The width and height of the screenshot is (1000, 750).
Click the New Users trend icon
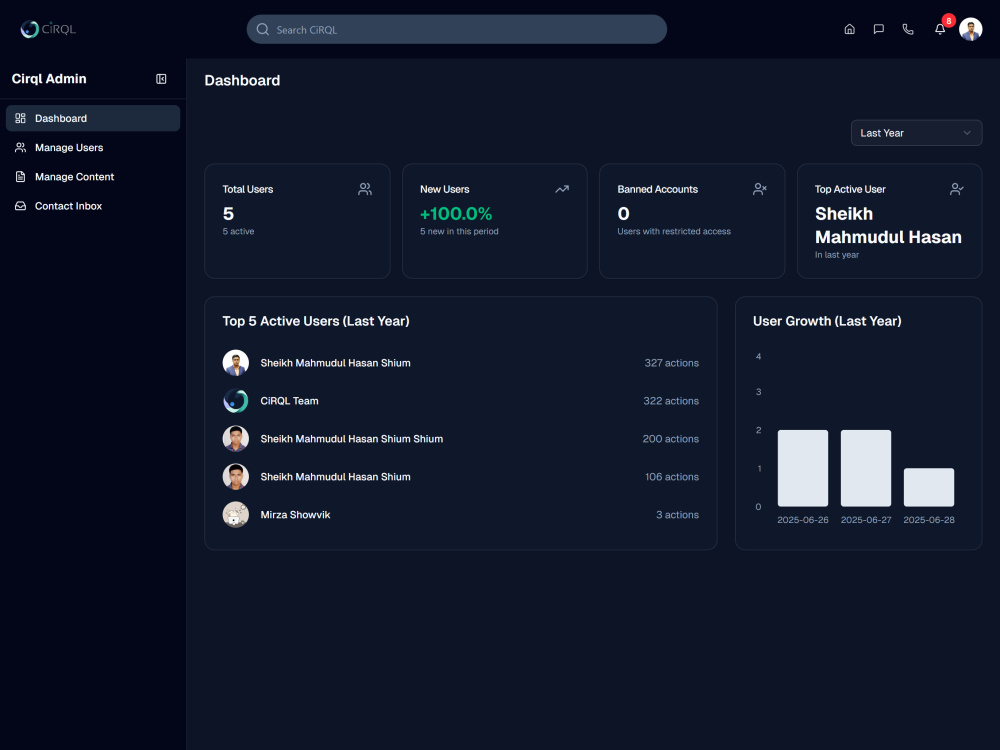coord(562,189)
